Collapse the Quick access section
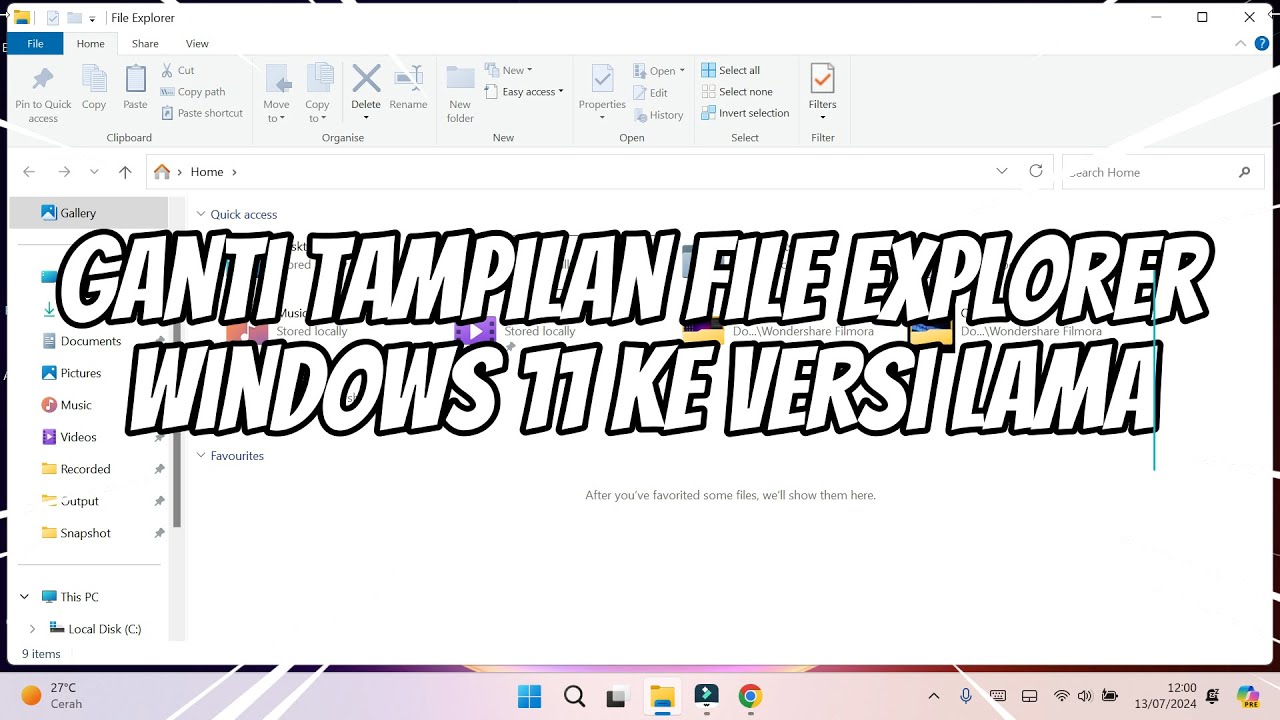 point(201,214)
